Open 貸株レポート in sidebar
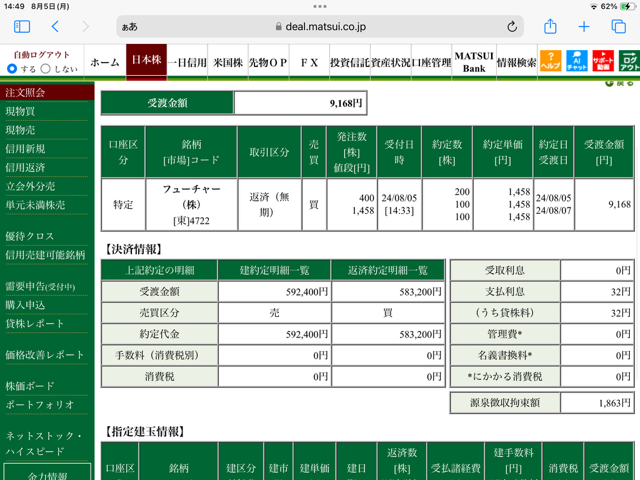The image size is (640, 480). pyautogui.click(x=34, y=324)
